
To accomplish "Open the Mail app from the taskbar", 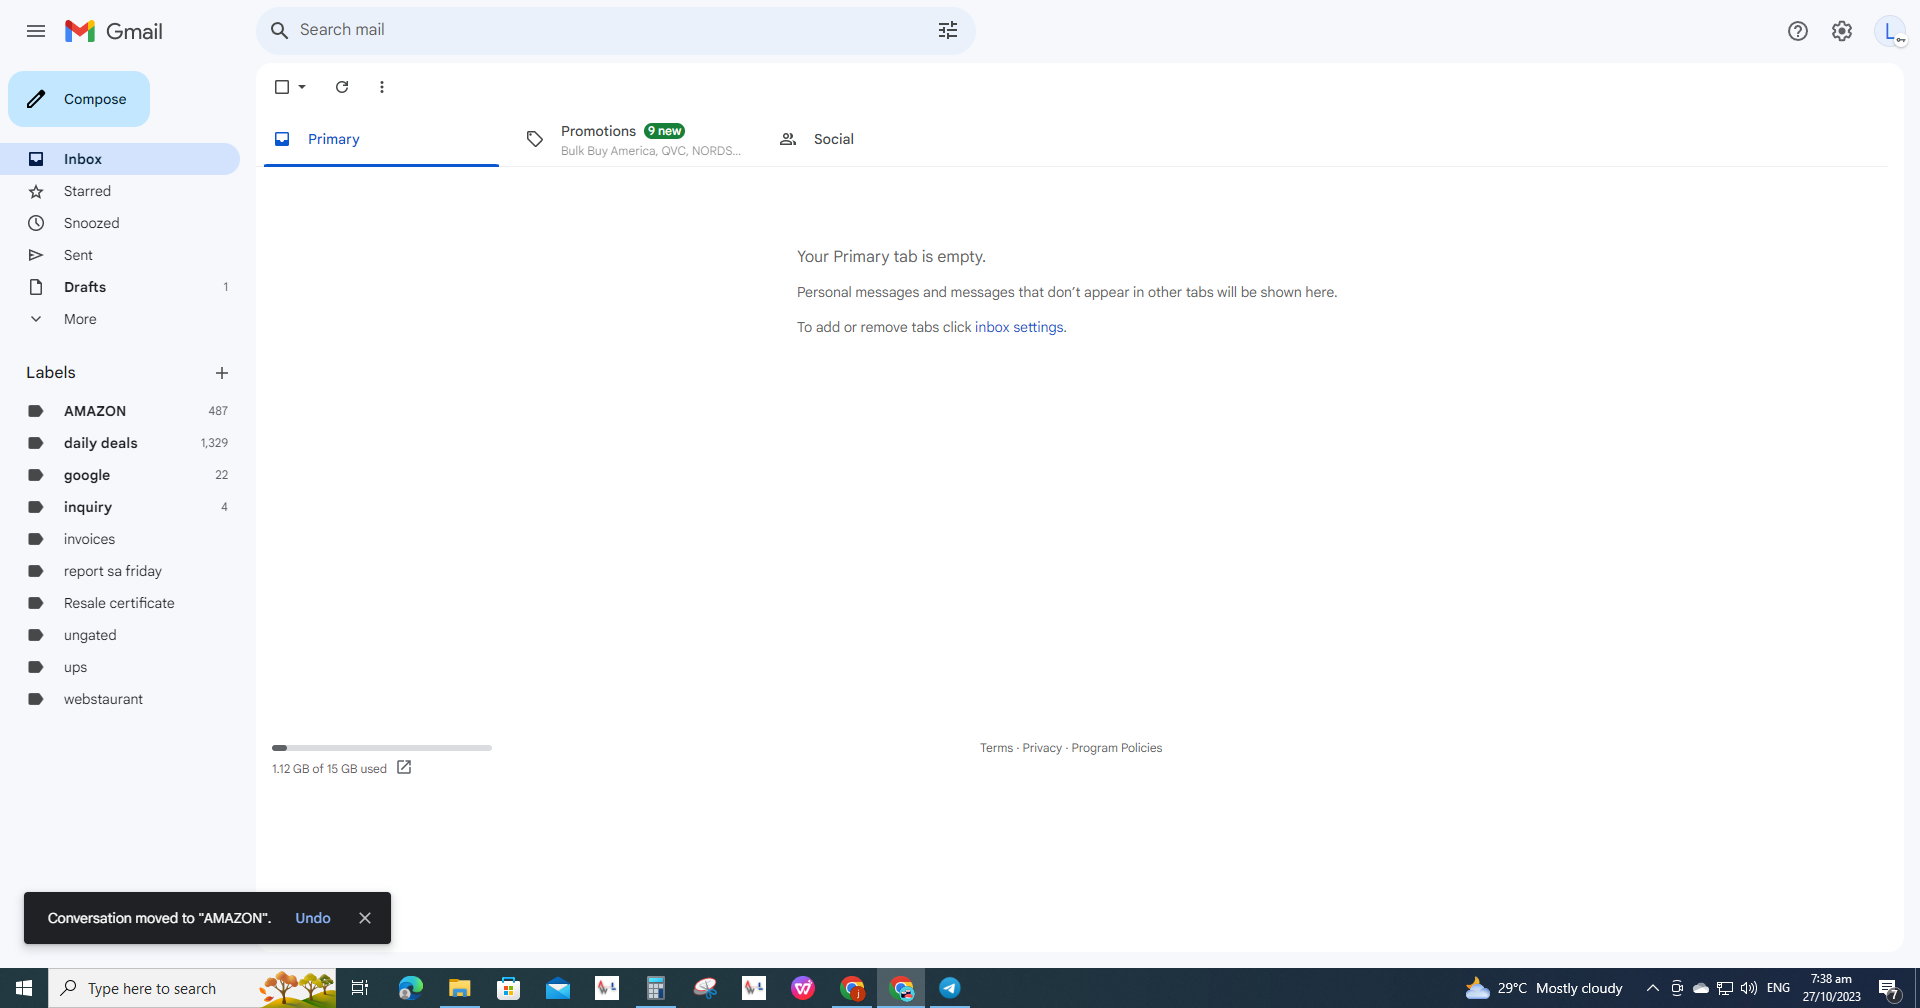I will click(x=557, y=988).
